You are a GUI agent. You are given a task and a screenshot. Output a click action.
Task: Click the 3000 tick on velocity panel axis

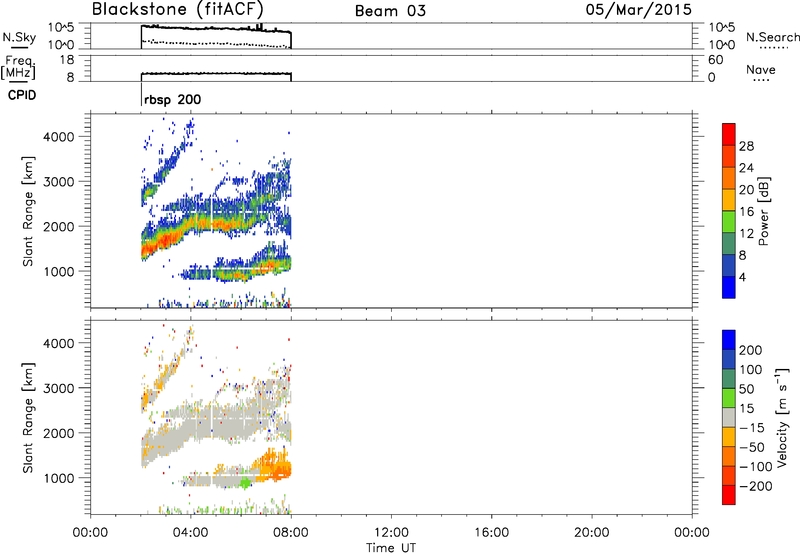pyautogui.click(x=59, y=388)
